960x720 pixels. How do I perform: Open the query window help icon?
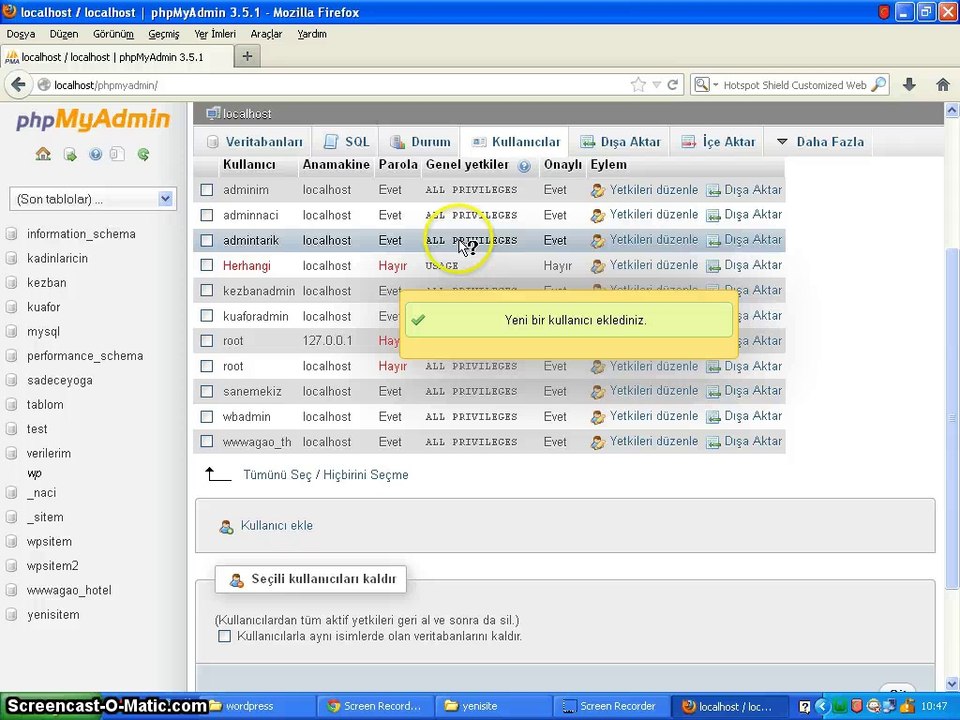coord(96,154)
